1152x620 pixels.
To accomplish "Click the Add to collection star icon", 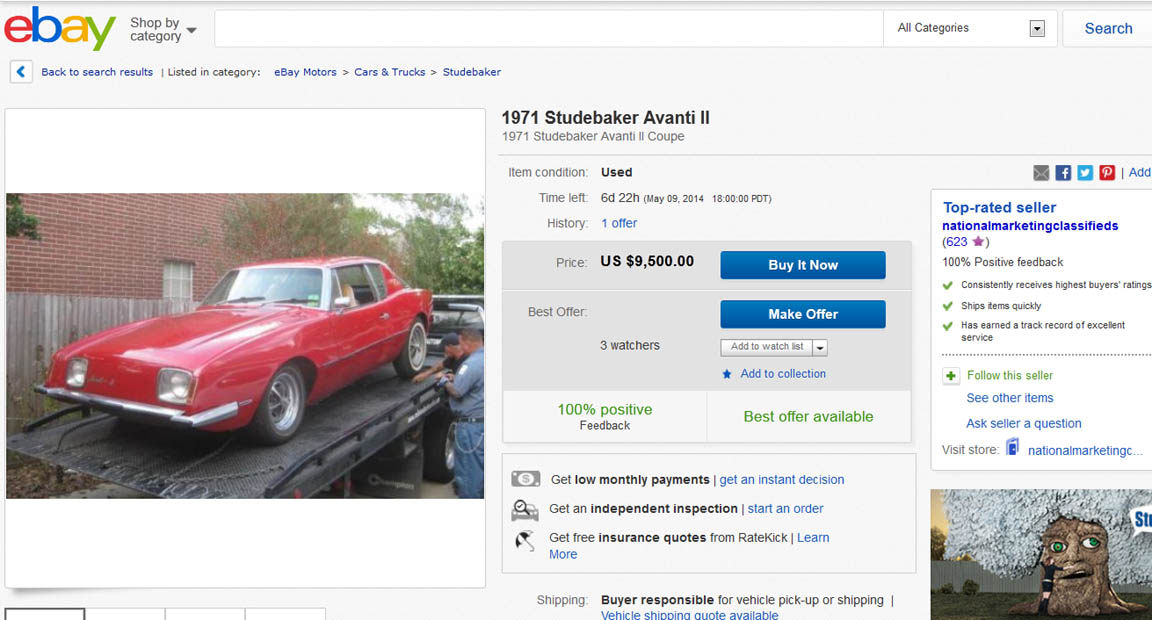I will pyautogui.click(x=727, y=374).
